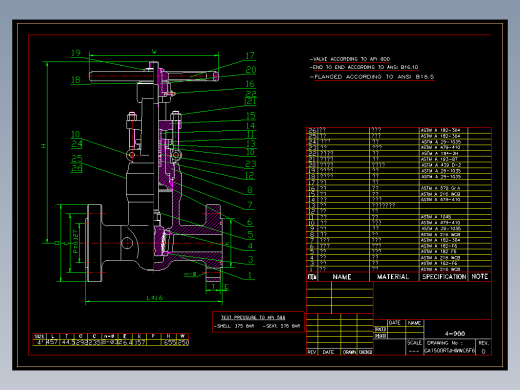Image resolution: width=520 pixels, height=390 pixels.
Task: Click the '-SEAT: 275 BAR' text
Action: point(281,326)
